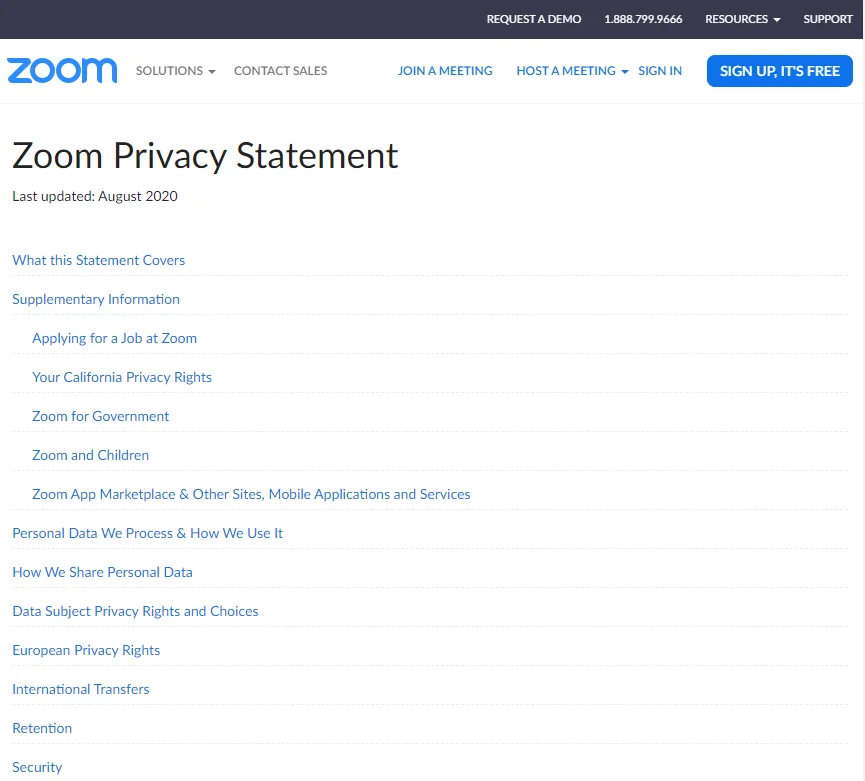The width and height of the screenshot is (865, 781).
Task: Click the Zoom Privacy Statement heading
Action: tap(205, 156)
